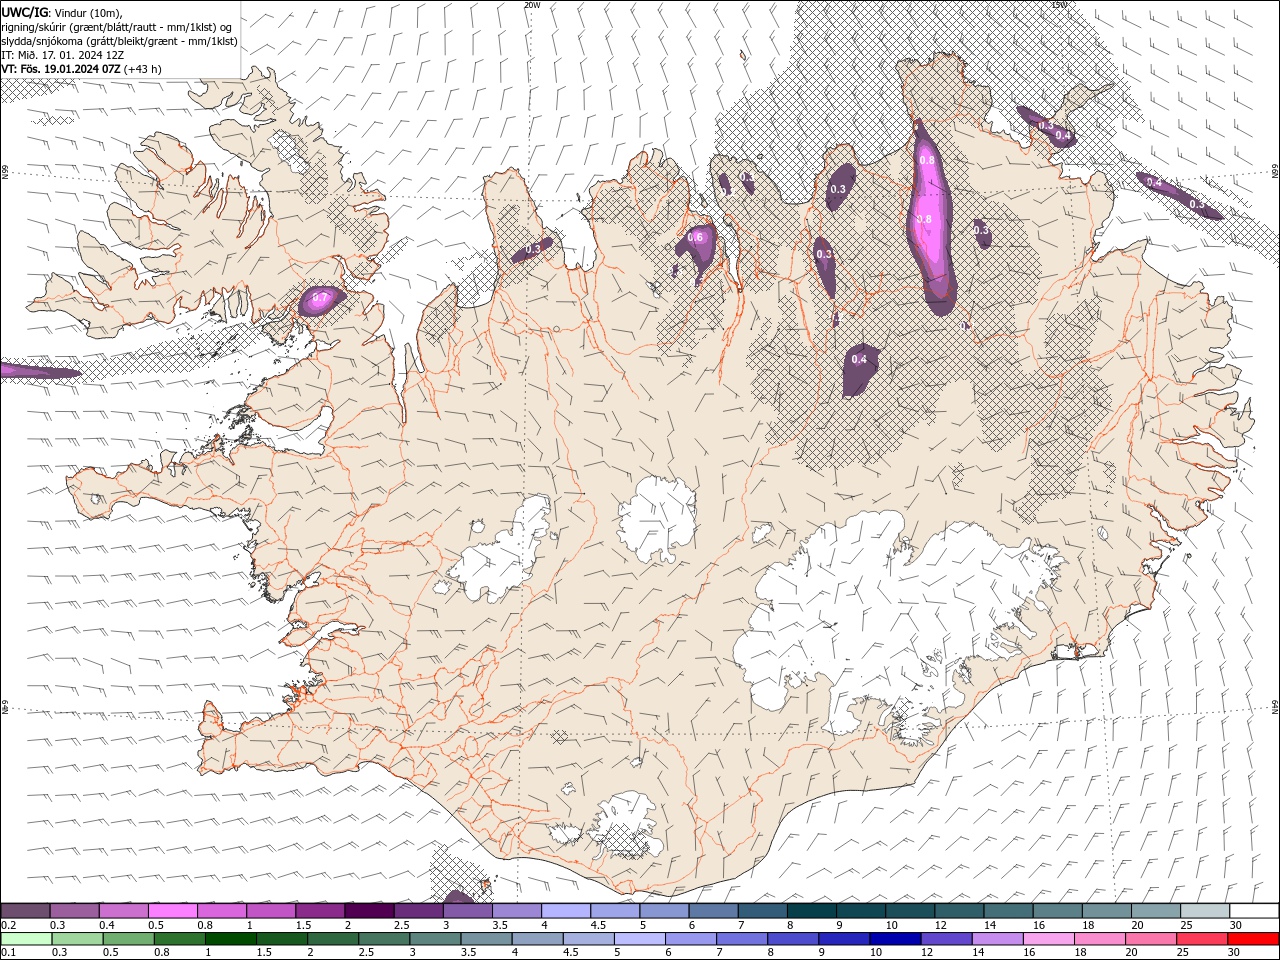Pick the 6–7 slate blue swatch, upper legend
1280x960 pixels.
tap(714, 911)
